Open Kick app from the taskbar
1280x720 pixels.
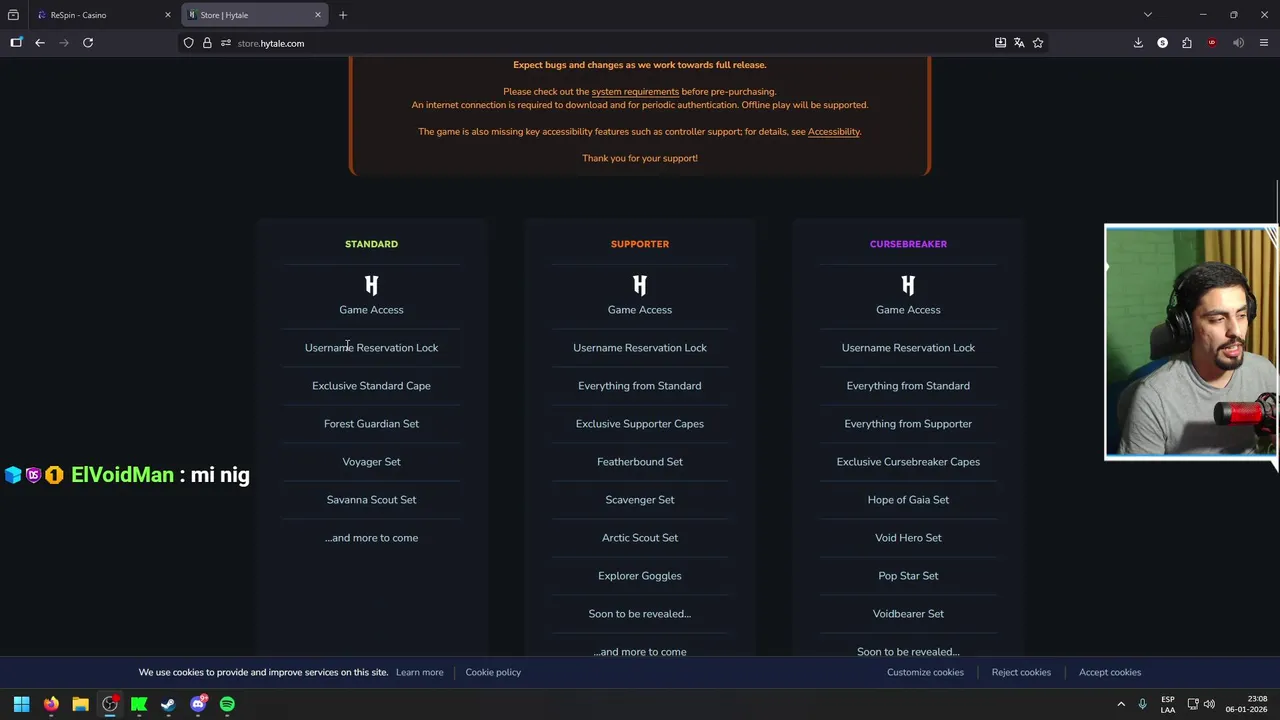[139, 704]
